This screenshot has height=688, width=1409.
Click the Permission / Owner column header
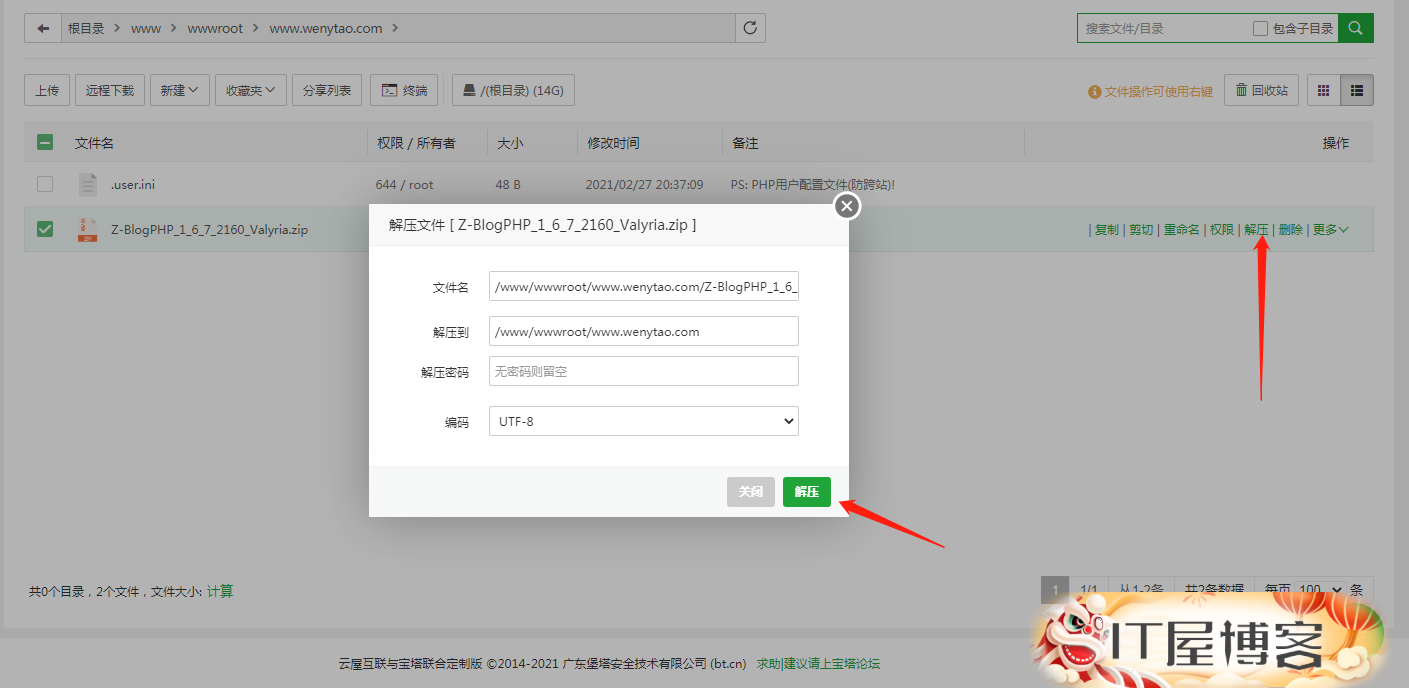tap(416, 143)
